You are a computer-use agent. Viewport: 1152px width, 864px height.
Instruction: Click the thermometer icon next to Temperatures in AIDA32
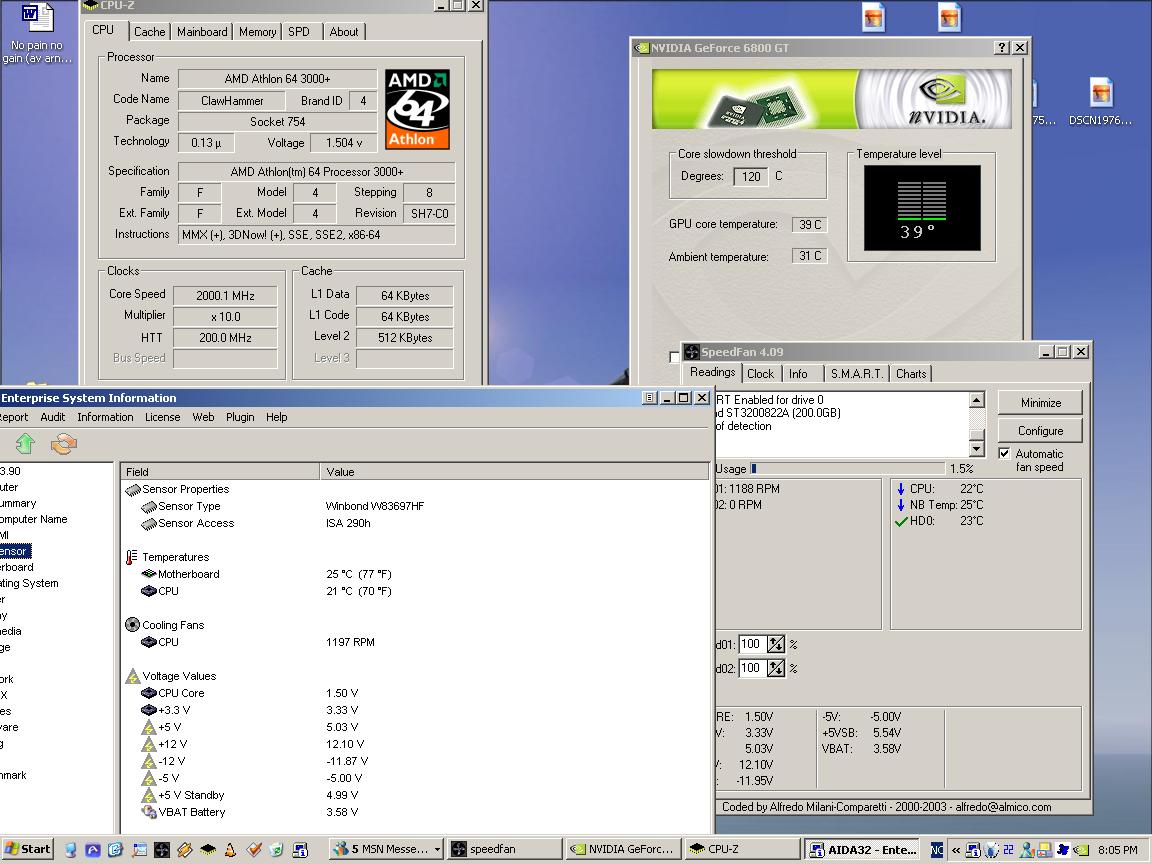point(132,557)
